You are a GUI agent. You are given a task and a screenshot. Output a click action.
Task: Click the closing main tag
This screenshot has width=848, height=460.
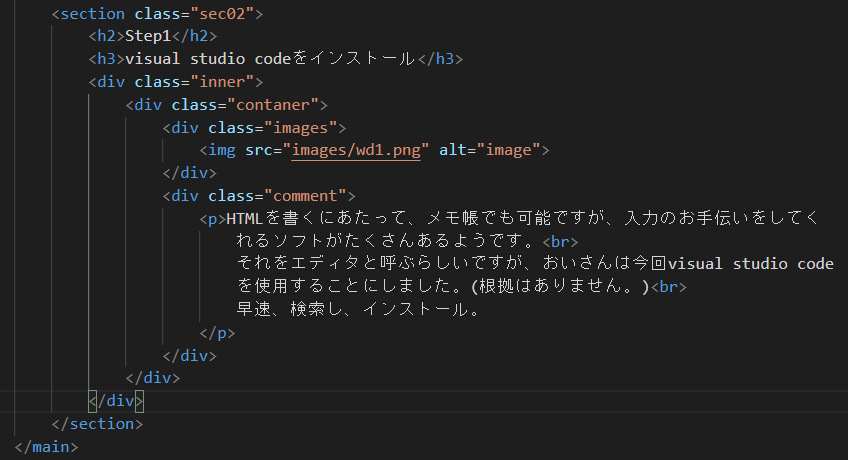[x=47, y=447]
